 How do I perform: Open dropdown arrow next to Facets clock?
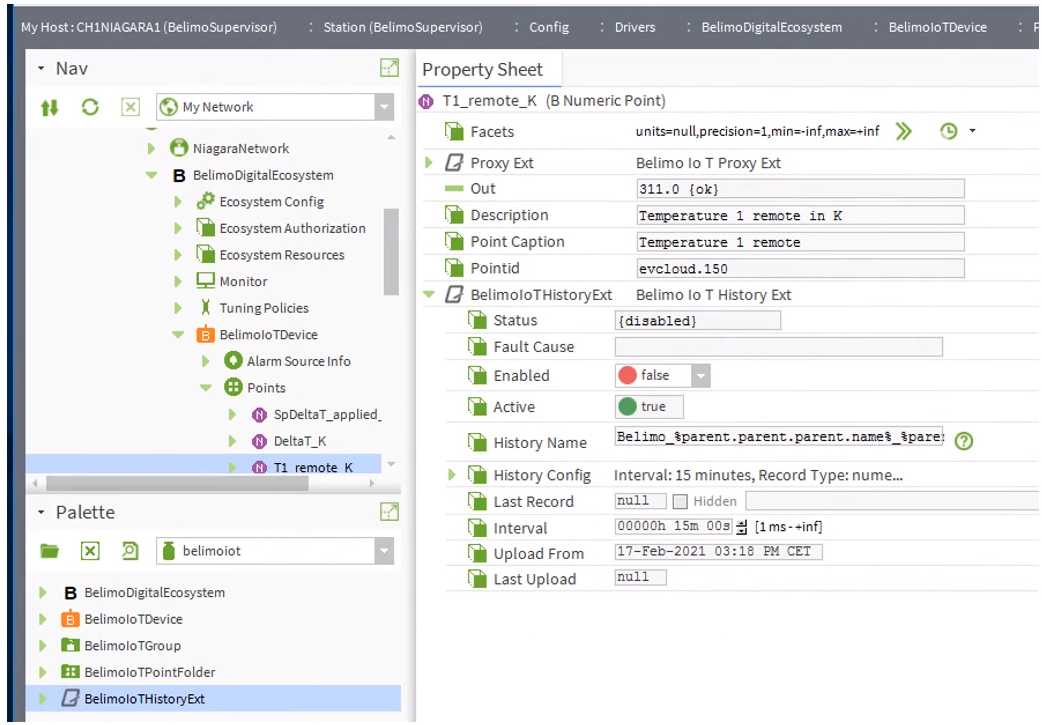(x=972, y=131)
